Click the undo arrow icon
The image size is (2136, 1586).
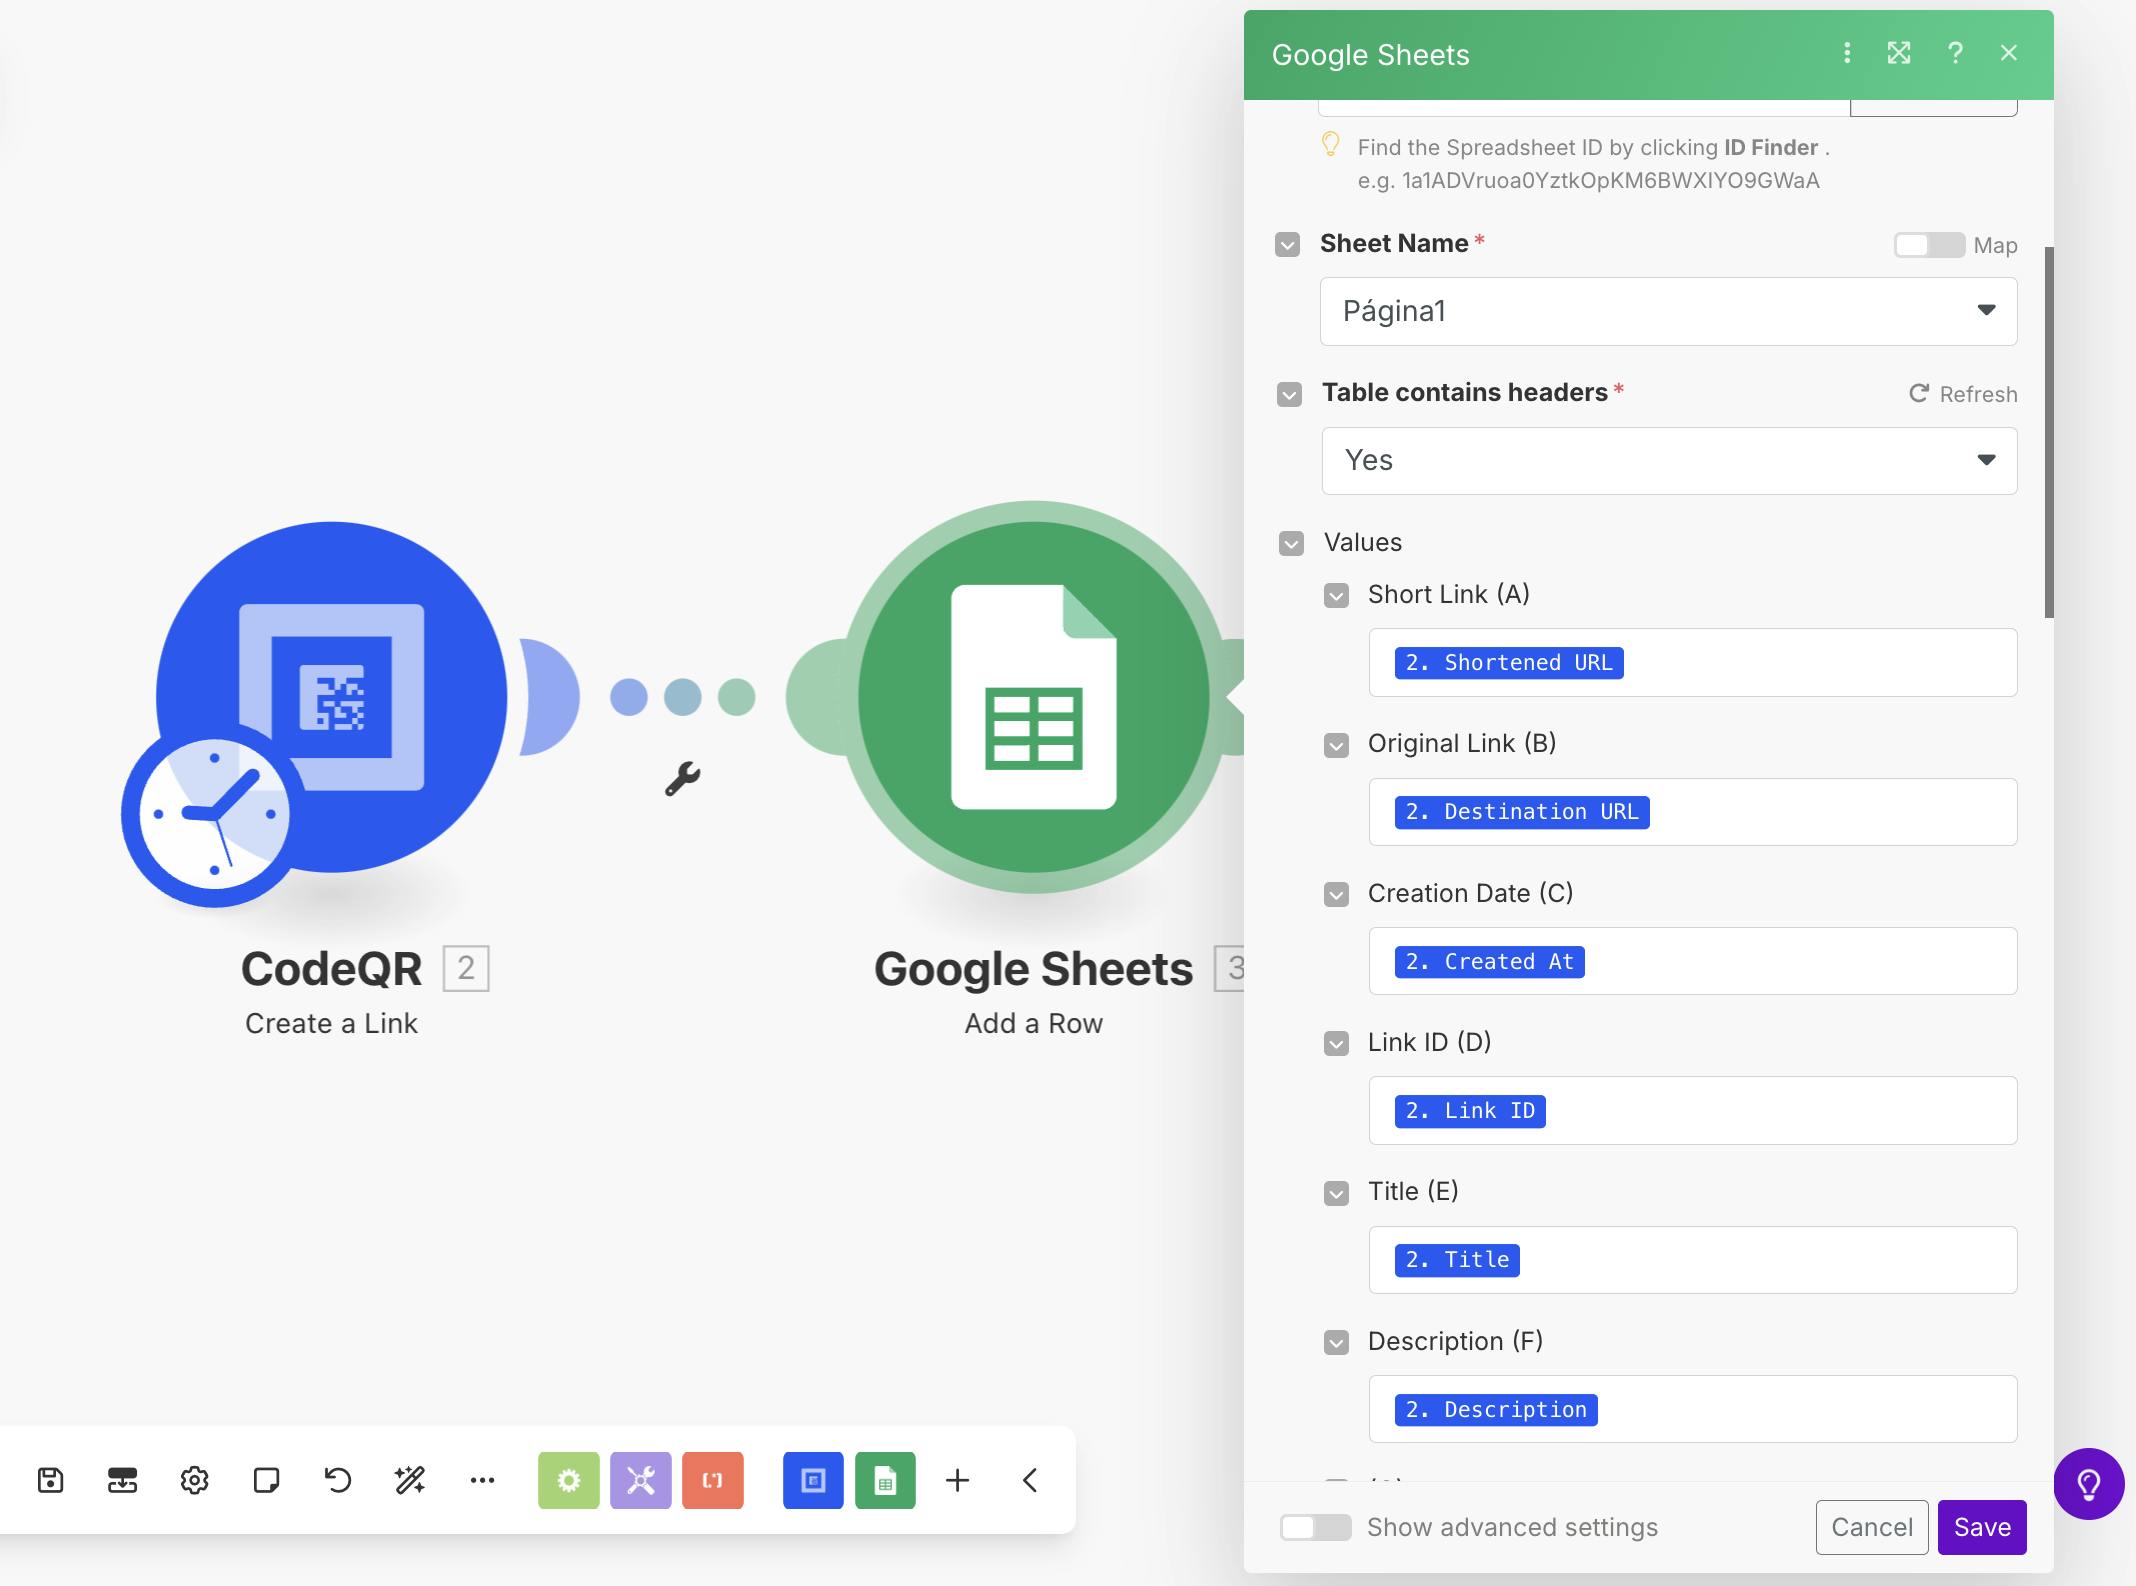coord(338,1480)
